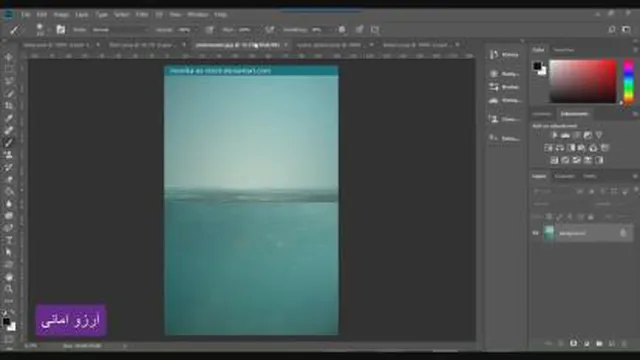Toggle Lock image pixels brush icon
640x360 pixels.
tap(560, 217)
